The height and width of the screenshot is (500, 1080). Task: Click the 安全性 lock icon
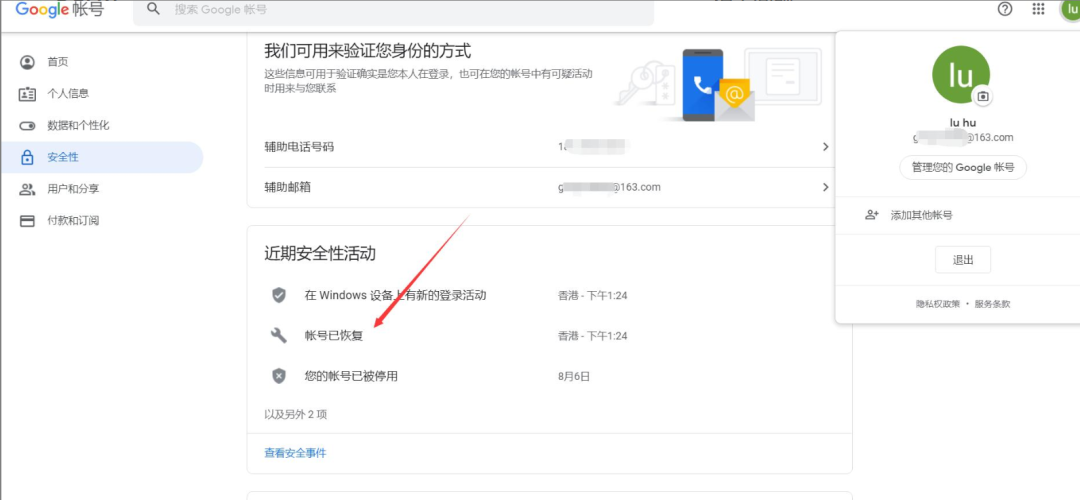coord(27,157)
